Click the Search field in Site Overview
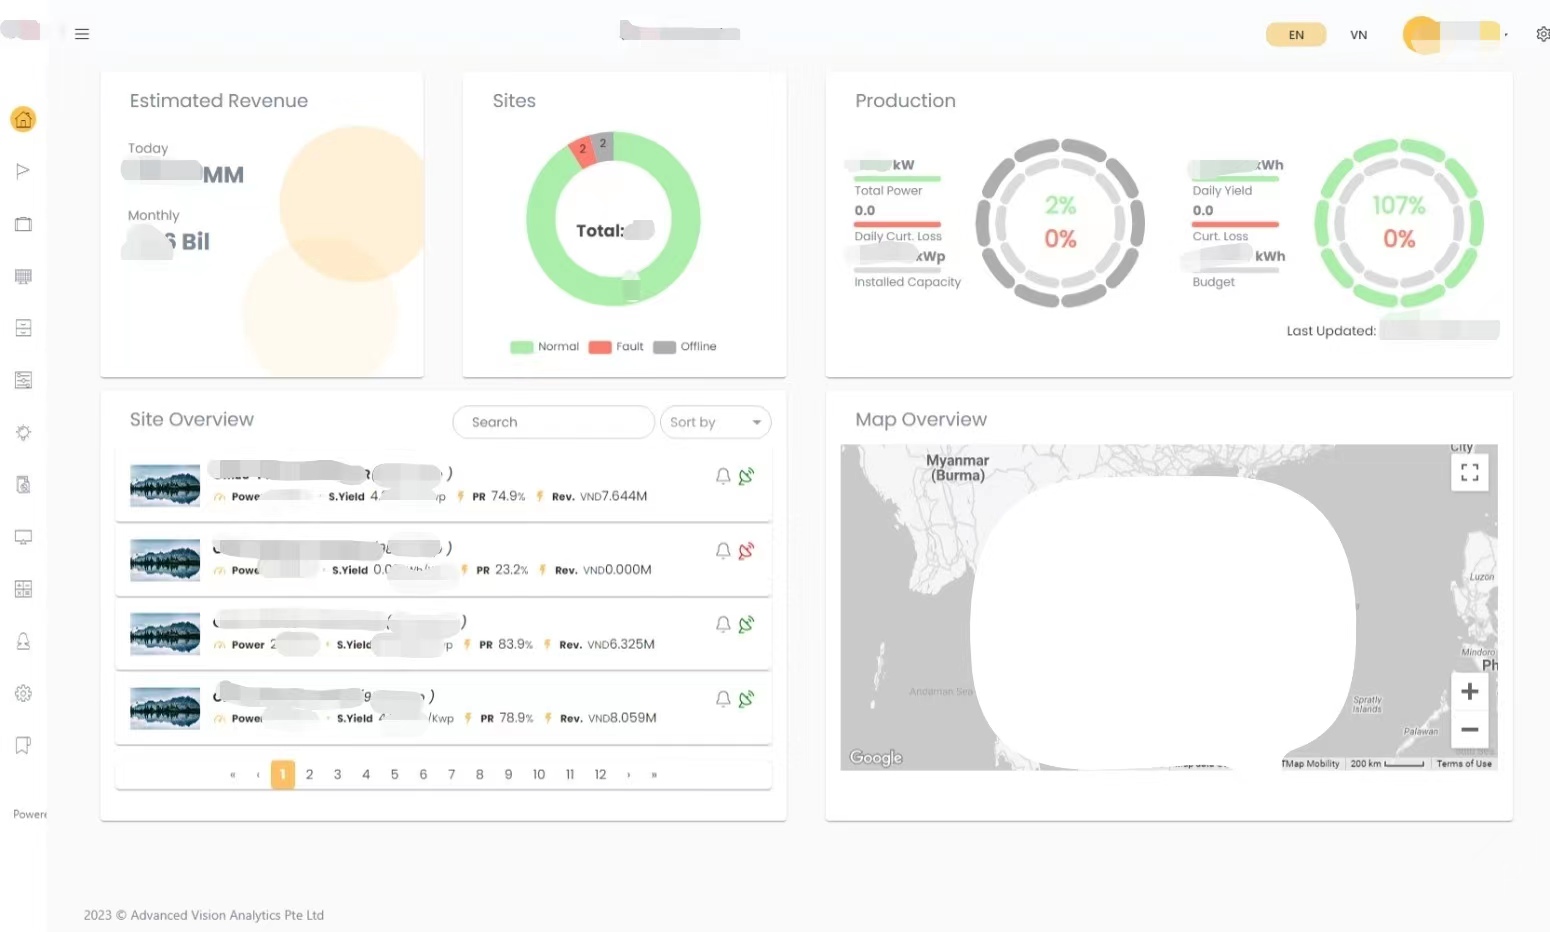1550x932 pixels. click(553, 422)
